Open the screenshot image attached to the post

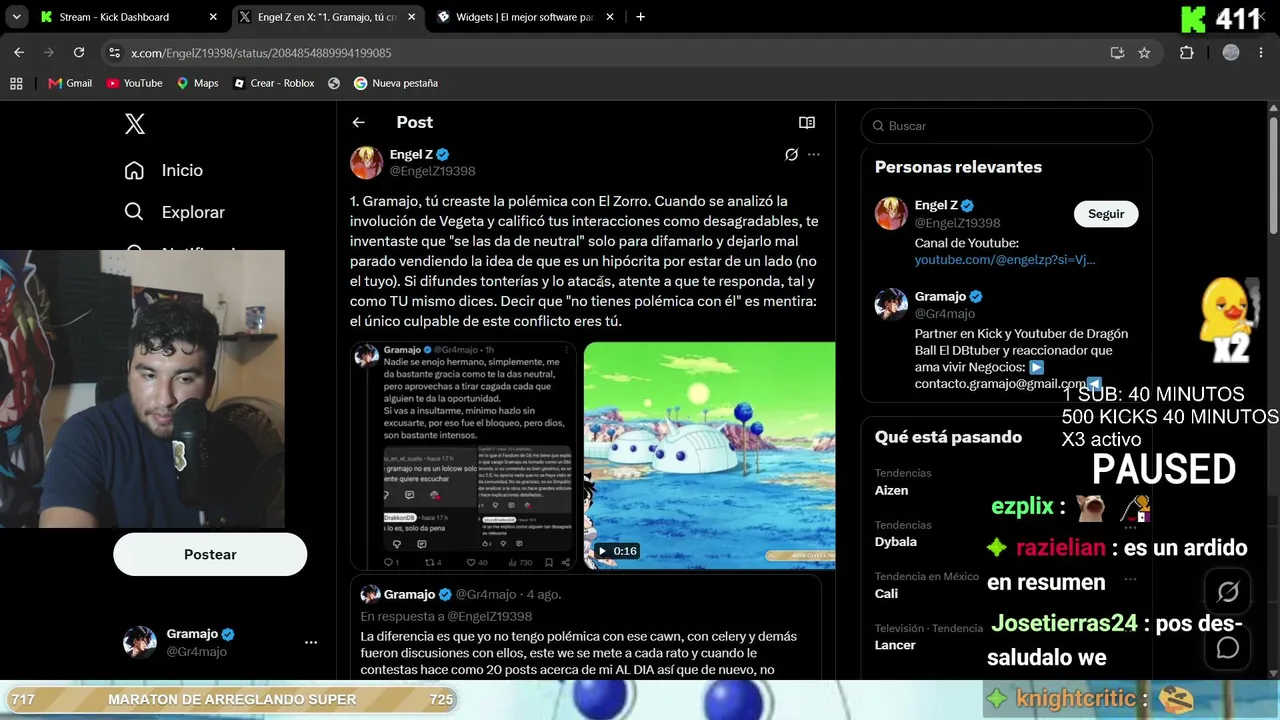click(x=463, y=456)
